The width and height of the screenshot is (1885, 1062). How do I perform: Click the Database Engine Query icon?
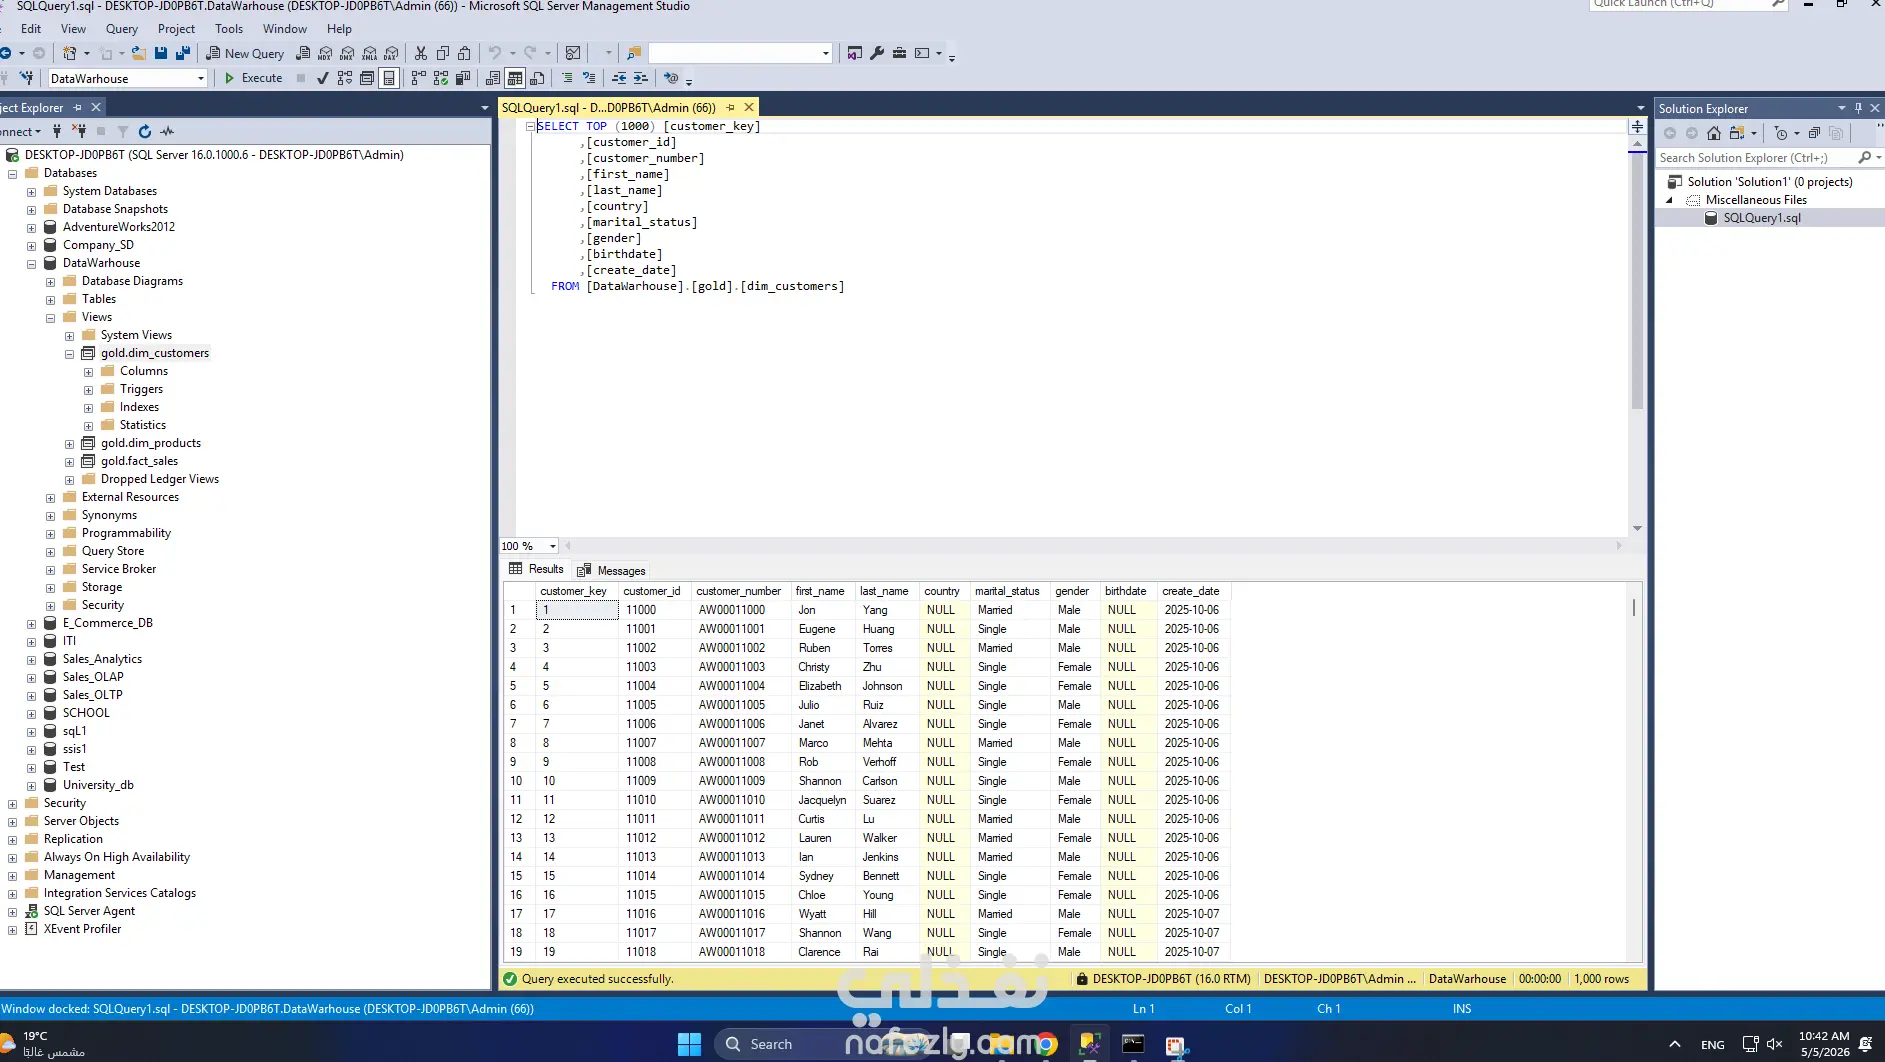(304, 53)
